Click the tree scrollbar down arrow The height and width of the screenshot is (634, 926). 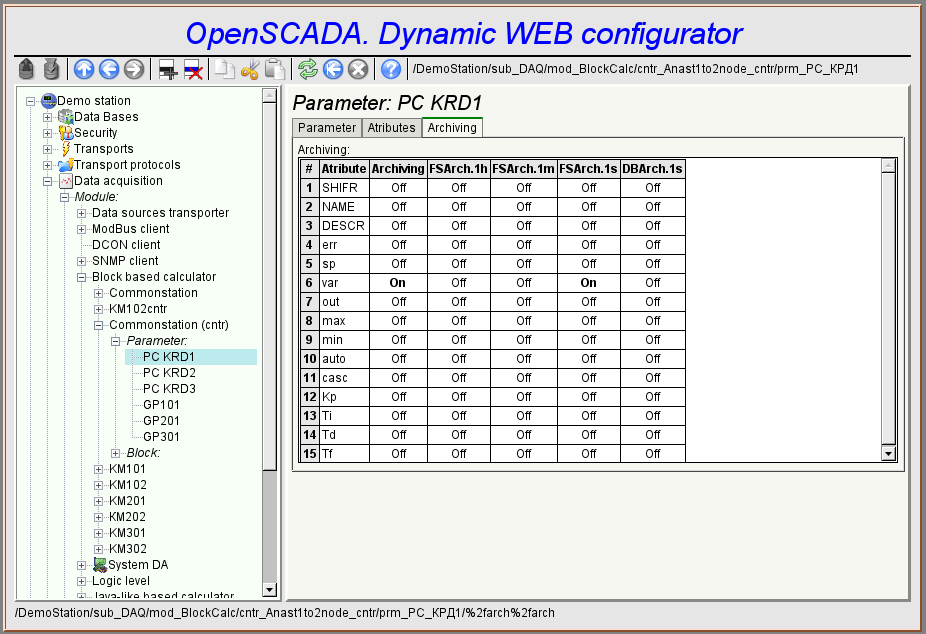269,590
